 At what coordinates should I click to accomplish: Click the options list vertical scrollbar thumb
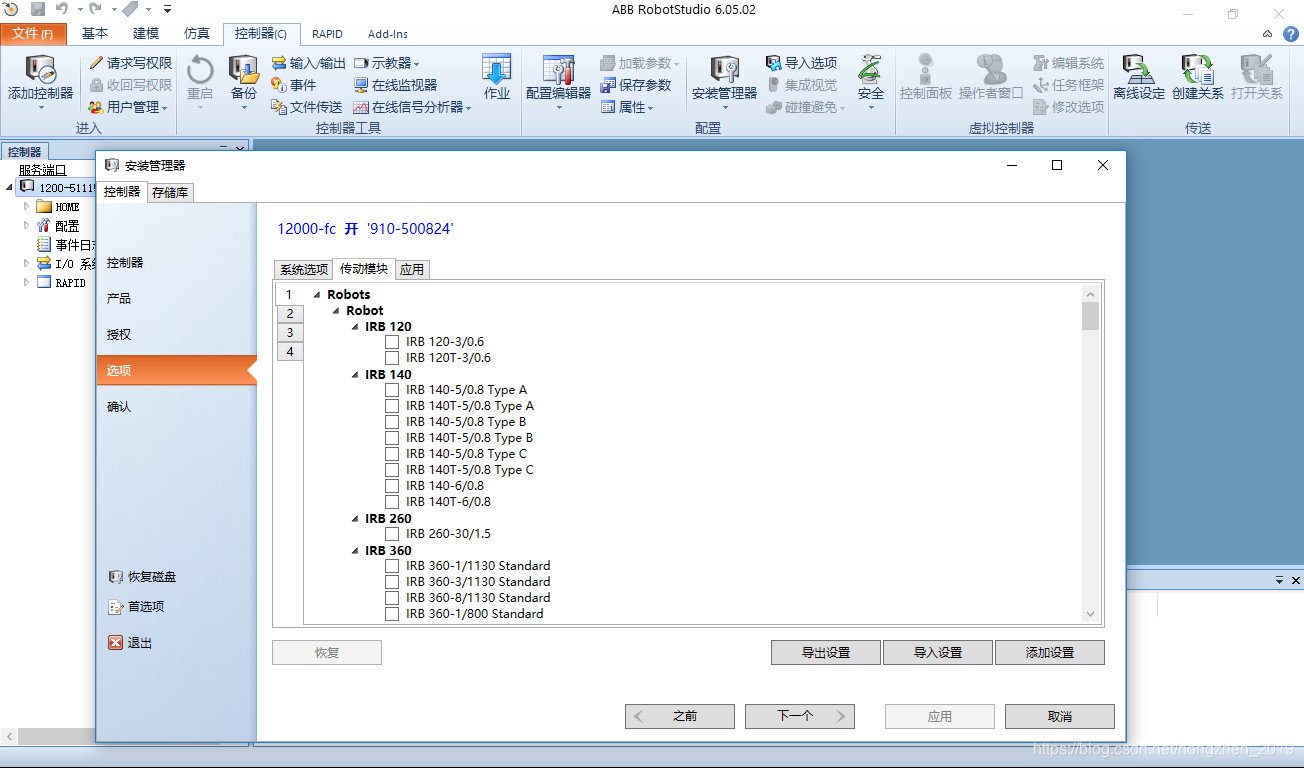click(1090, 316)
